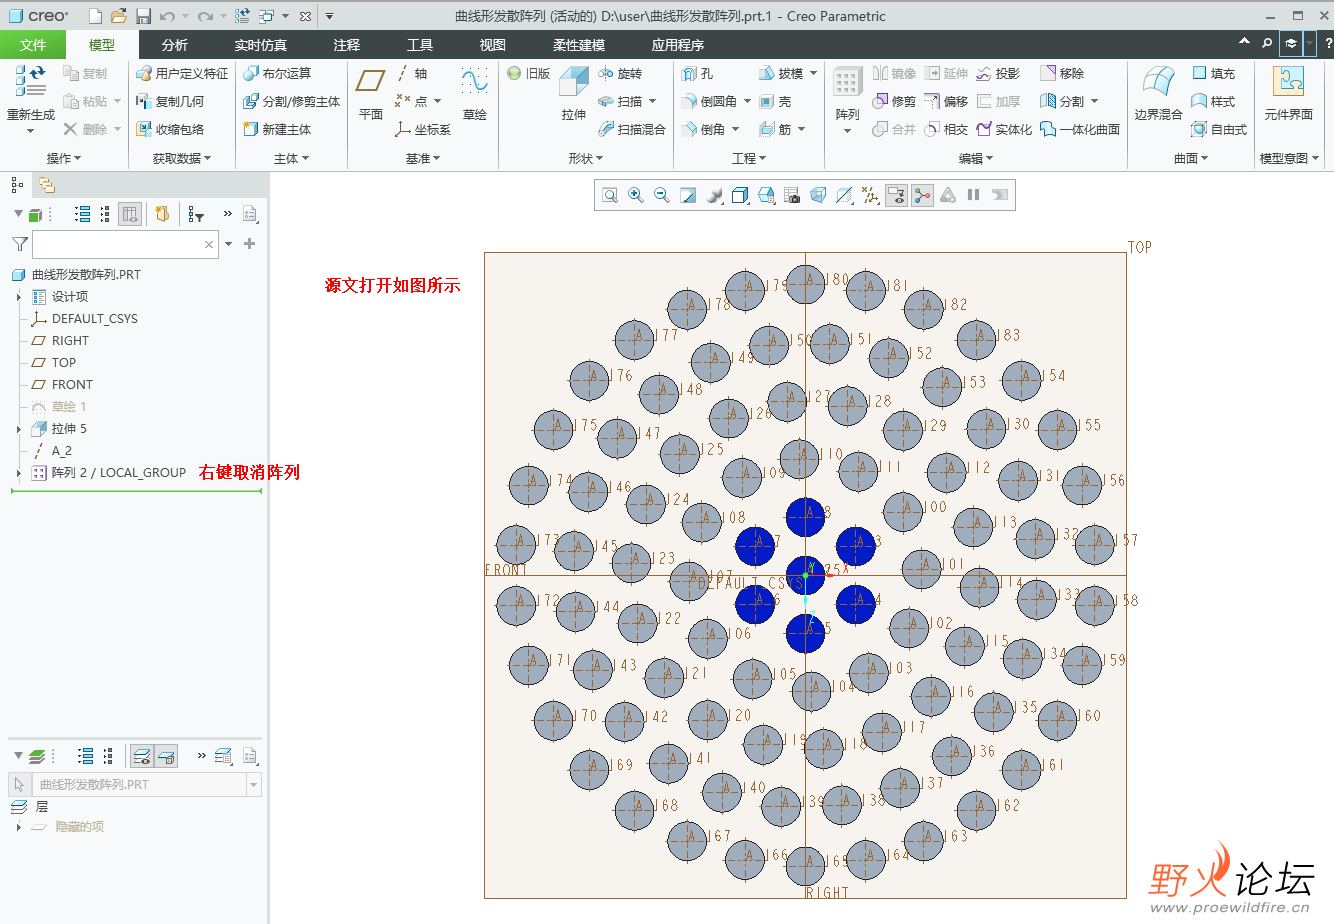Click the Project (投影) tool
Image resolution: width=1334 pixels, height=924 pixels.
998,73
